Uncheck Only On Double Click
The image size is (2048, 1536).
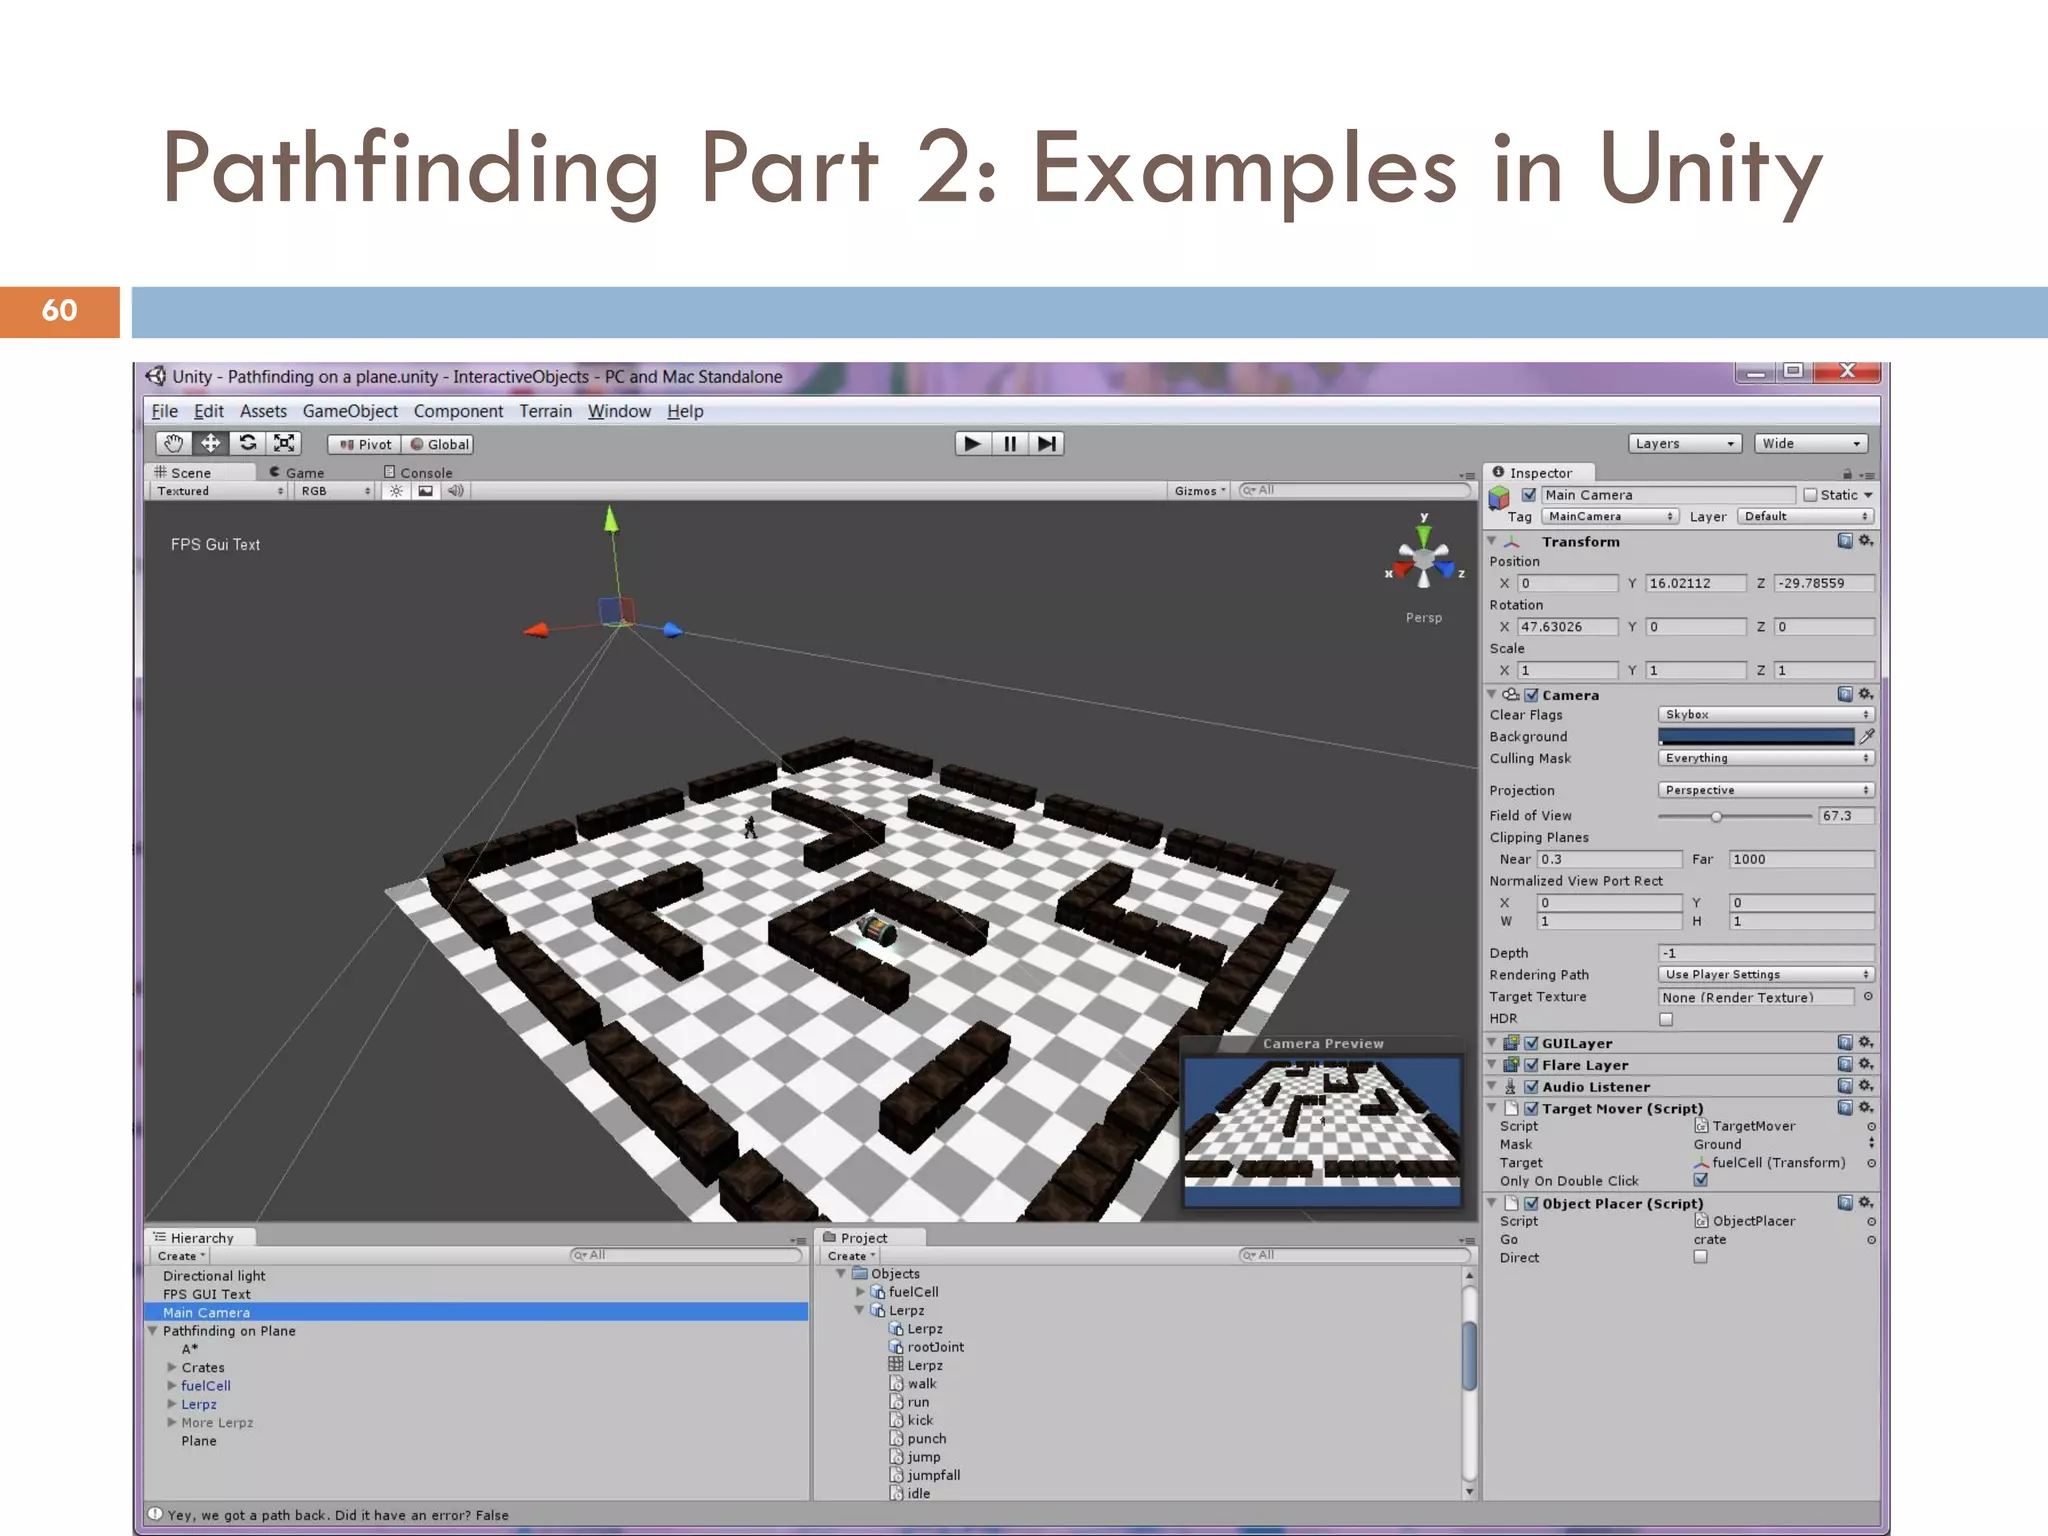click(x=1701, y=1180)
